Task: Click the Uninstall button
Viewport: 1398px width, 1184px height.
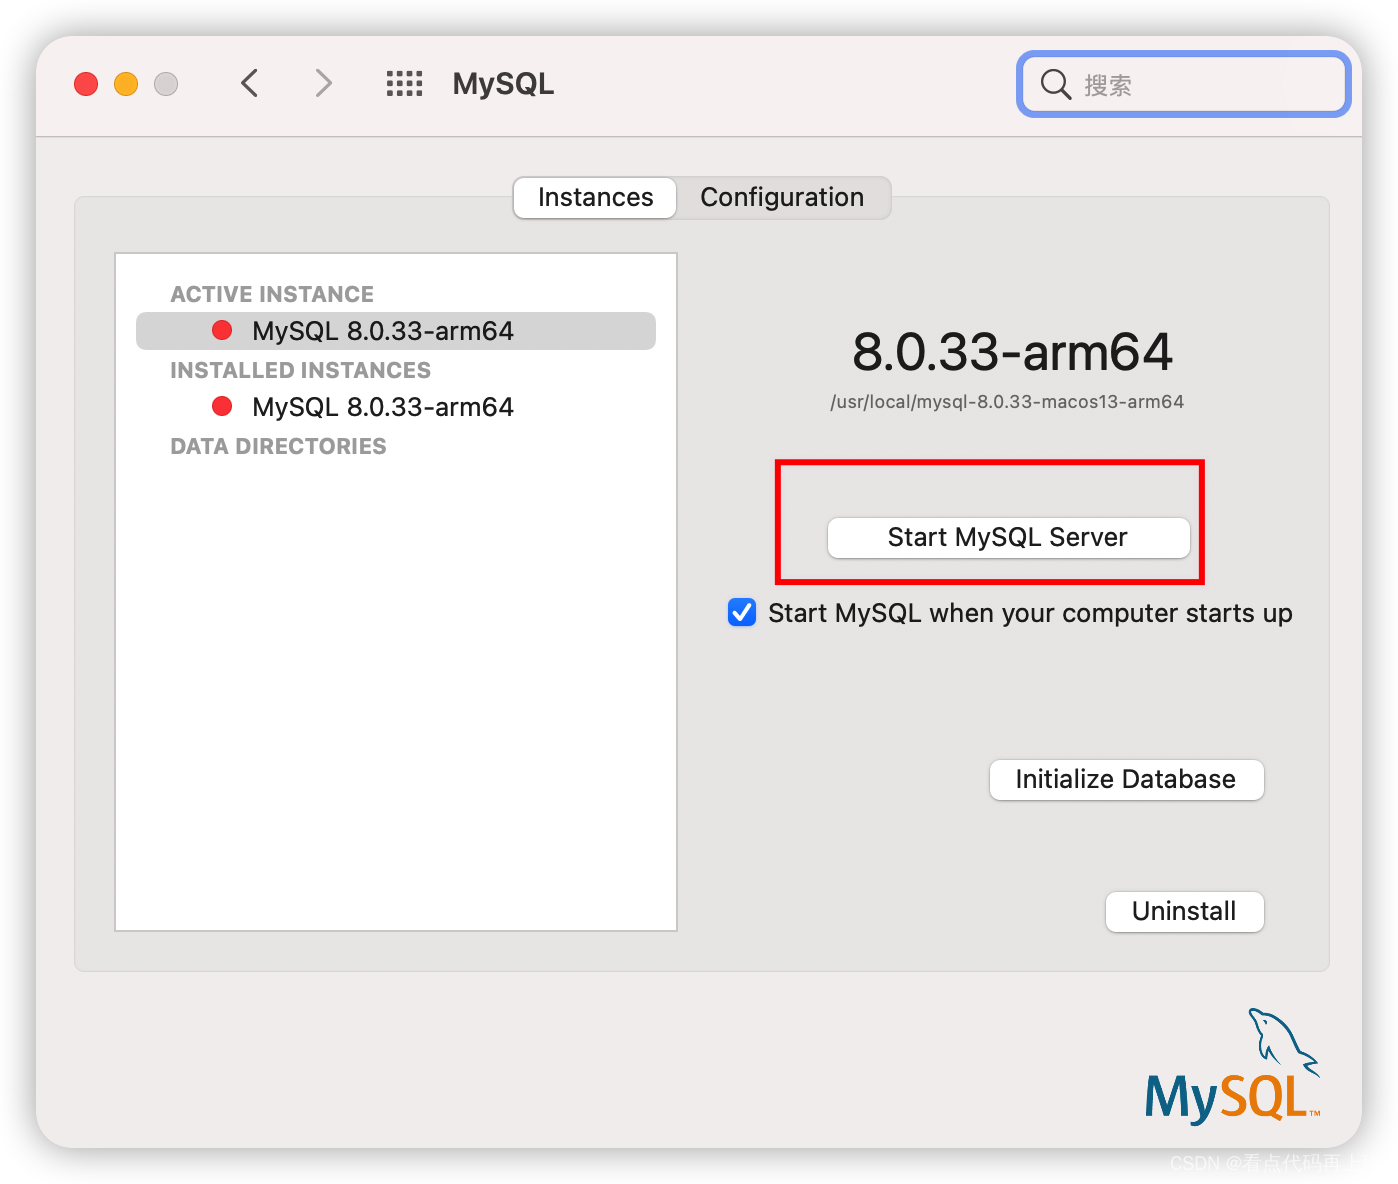Action: pyautogui.click(x=1184, y=911)
